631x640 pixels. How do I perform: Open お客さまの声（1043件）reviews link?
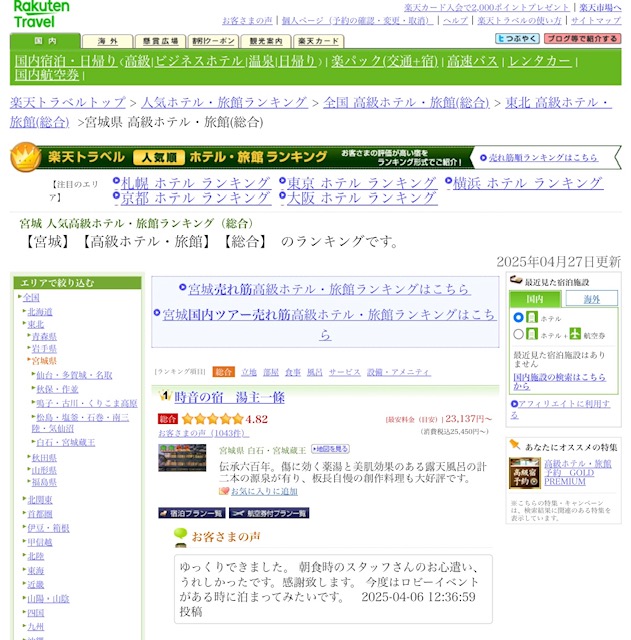[x=204, y=433]
